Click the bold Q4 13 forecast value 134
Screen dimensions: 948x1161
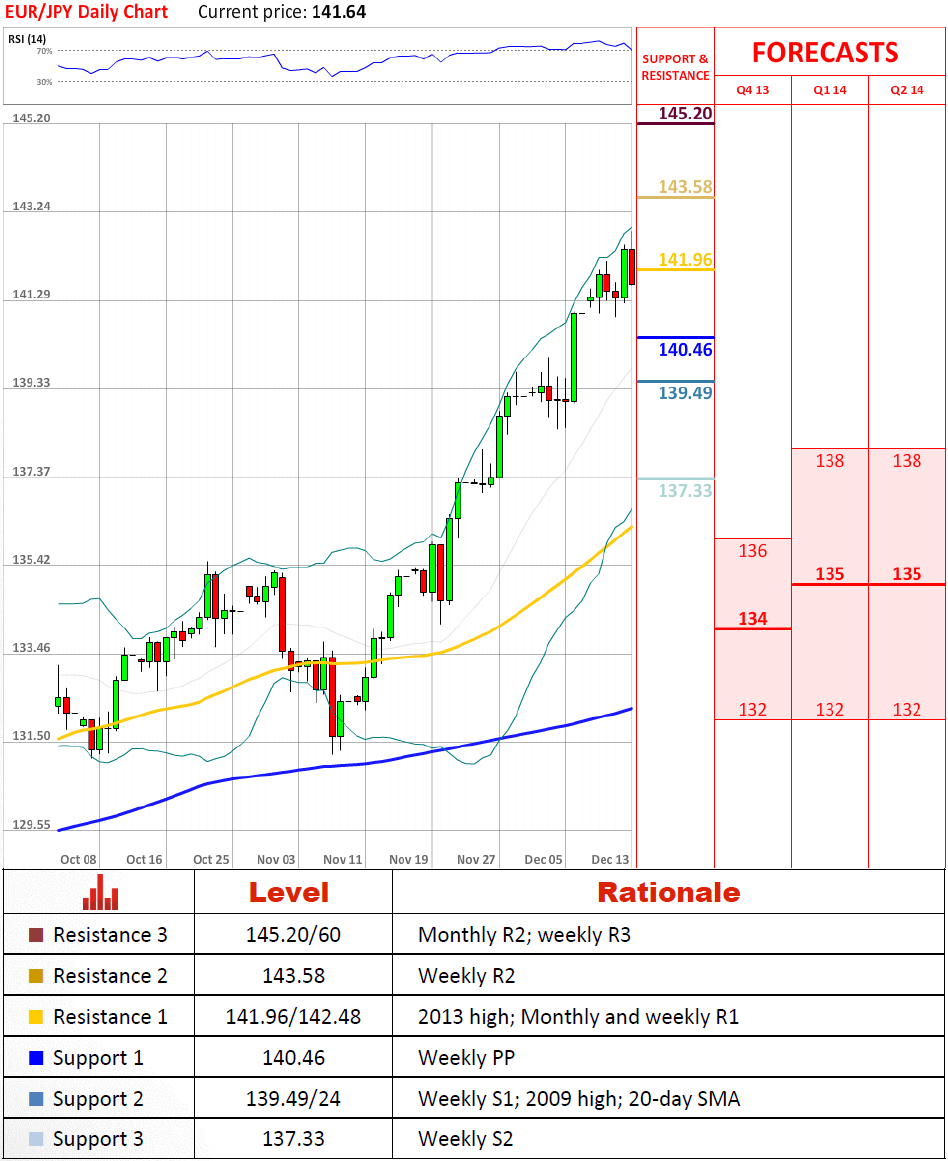(x=752, y=618)
